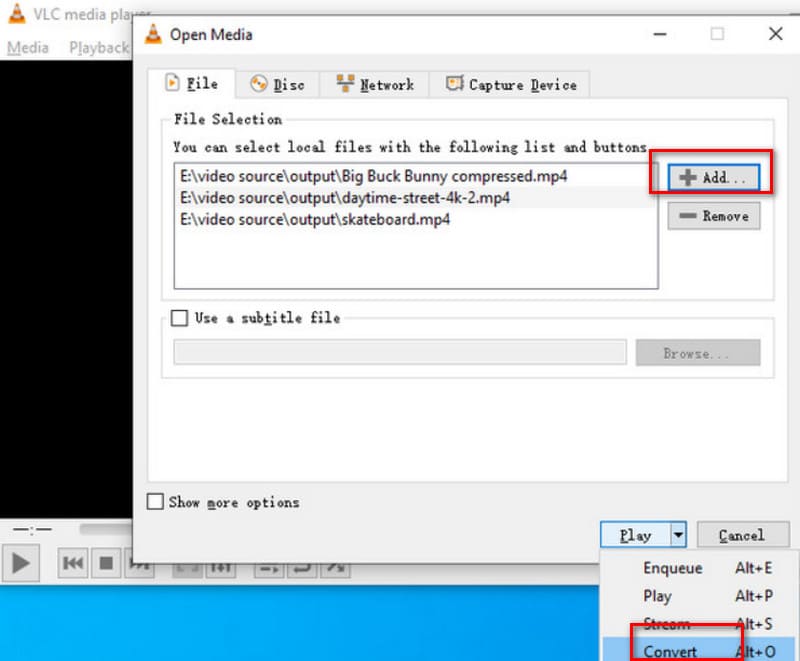Click the VLC cone icon in Open Media title

(x=153, y=34)
